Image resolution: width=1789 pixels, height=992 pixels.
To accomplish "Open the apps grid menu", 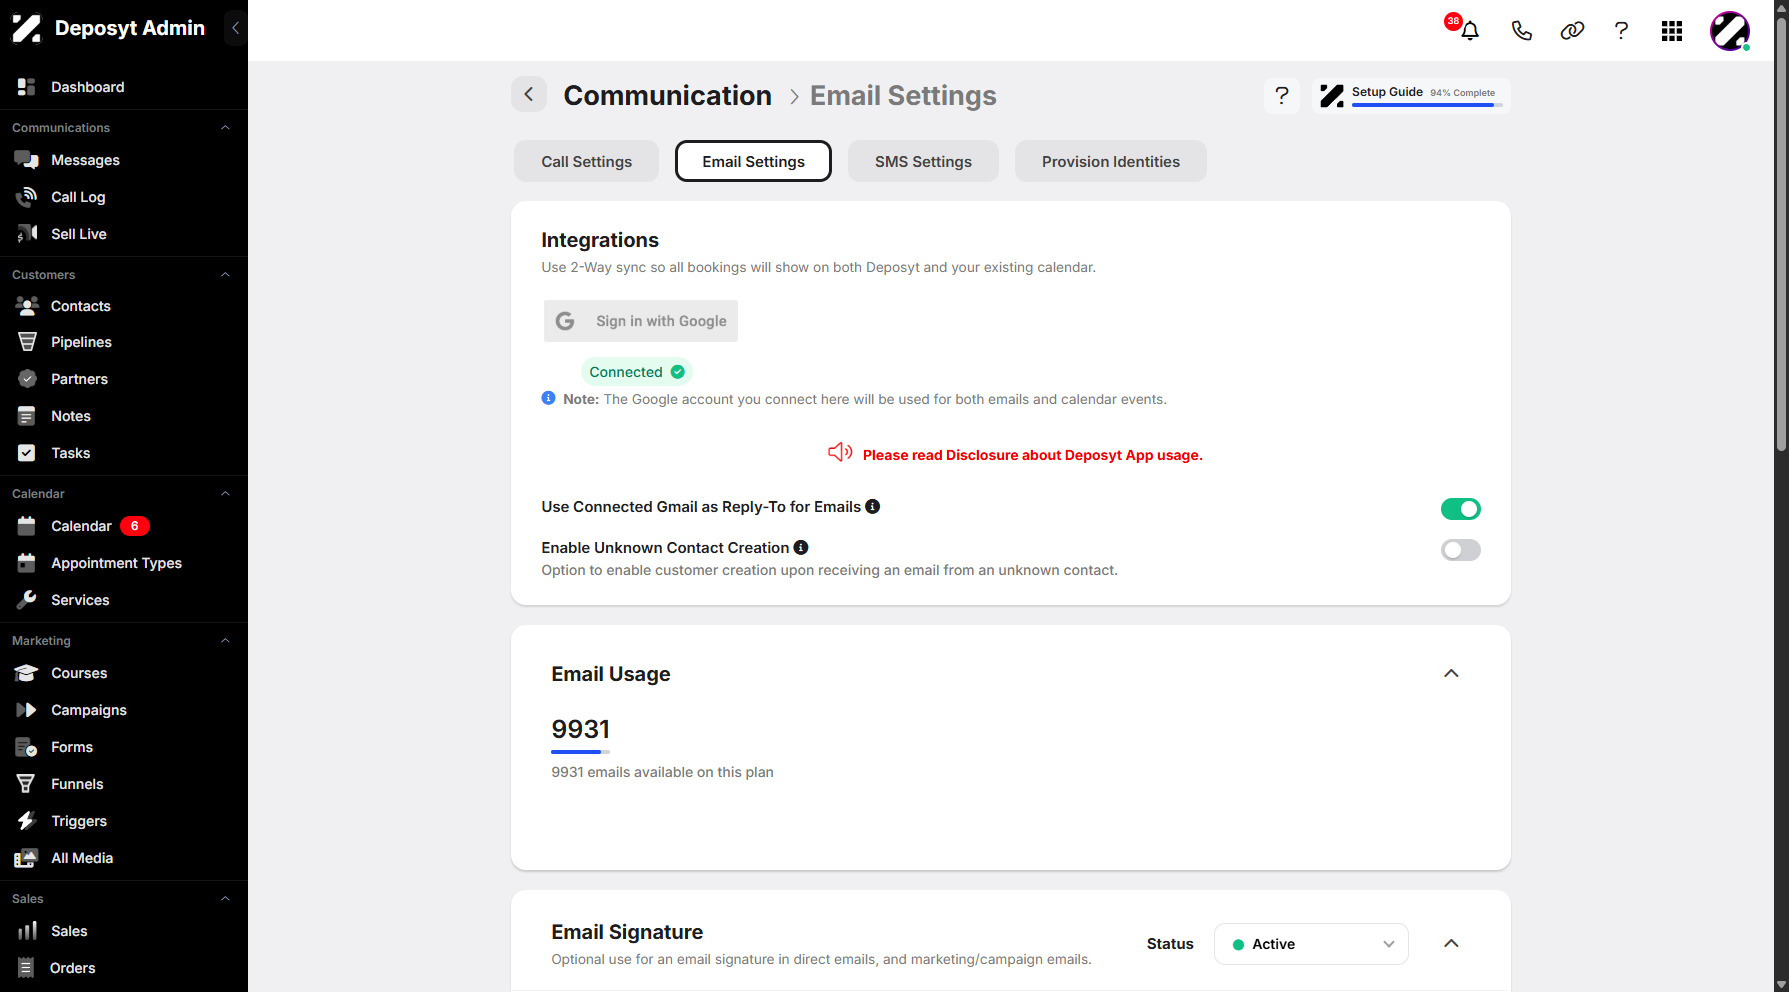I will [1672, 31].
